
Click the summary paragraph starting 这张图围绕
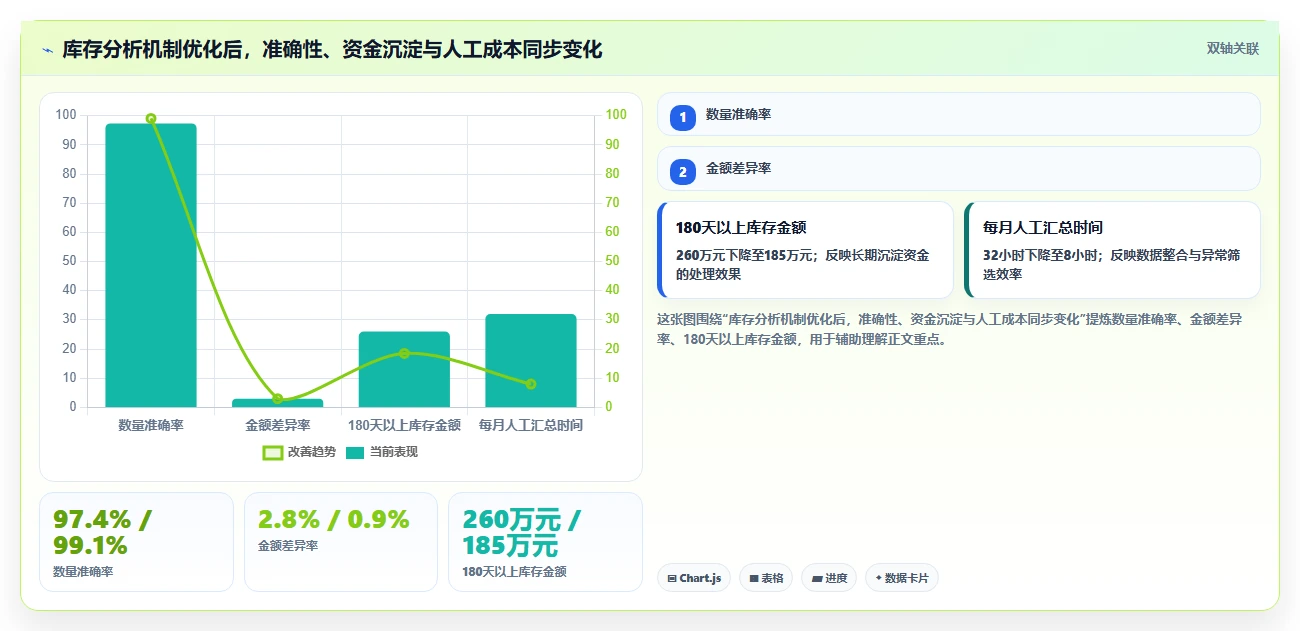tap(950, 329)
